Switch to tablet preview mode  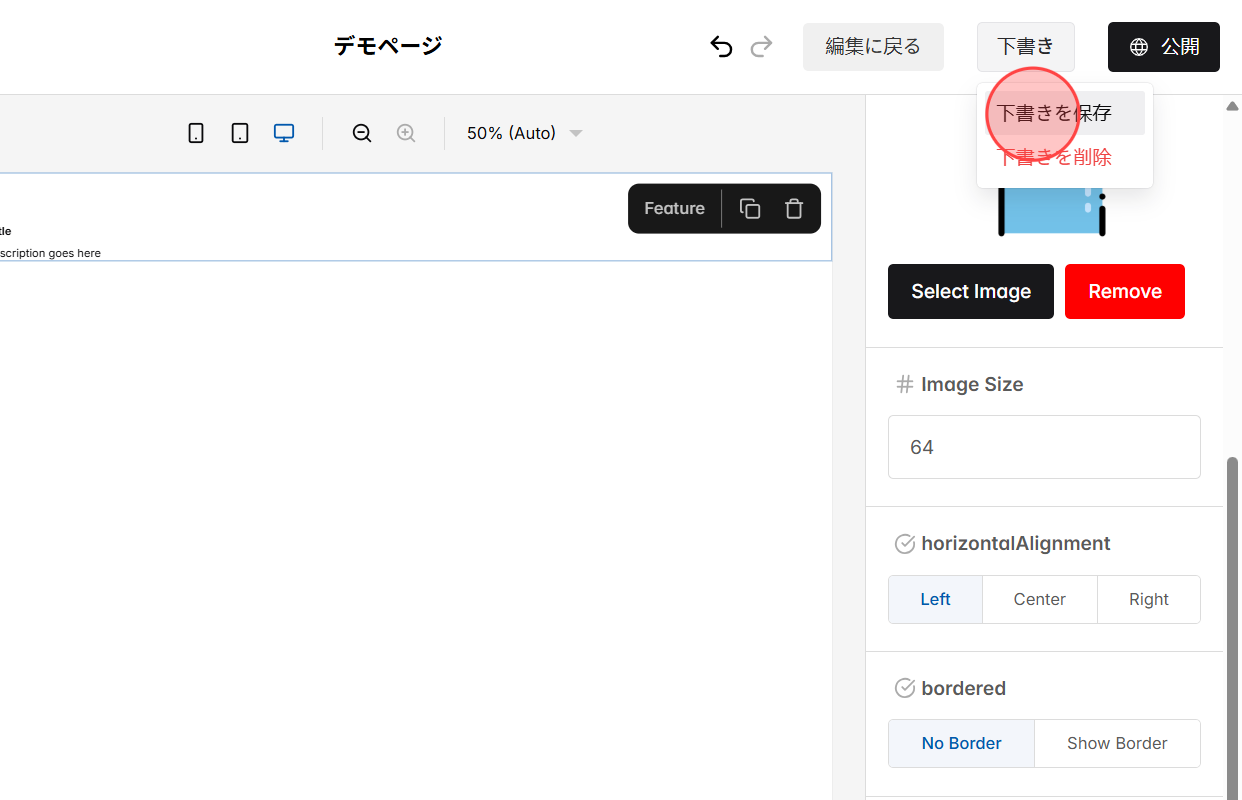(x=239, y=132)
